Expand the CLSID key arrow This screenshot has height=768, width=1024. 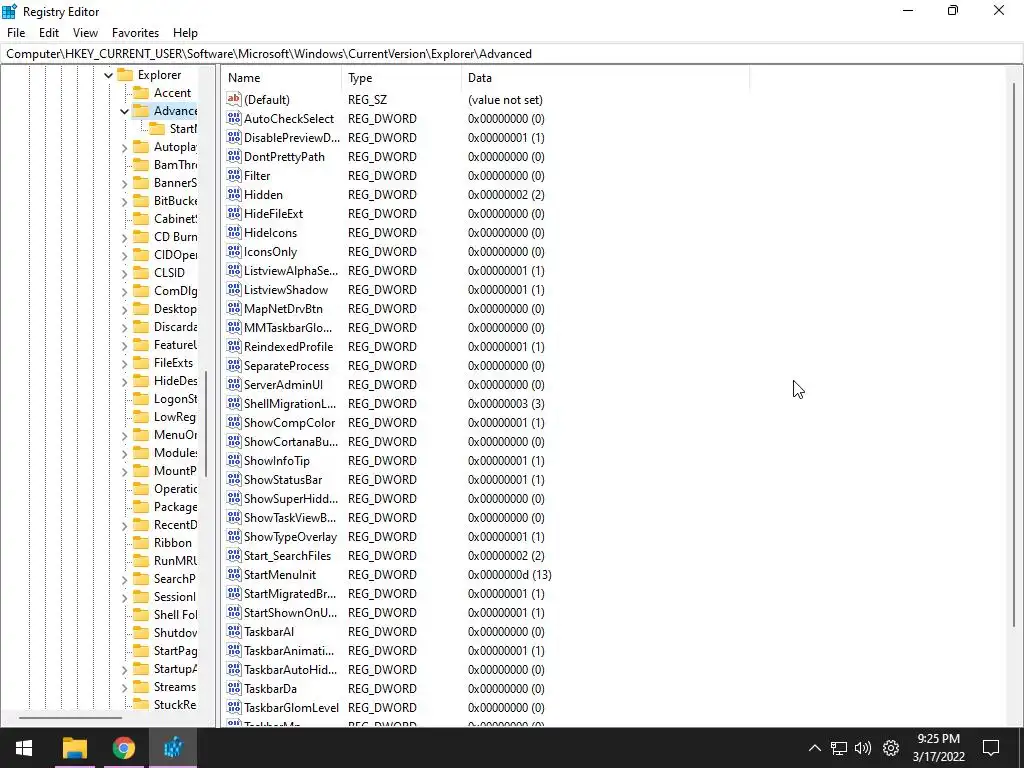coord(124,273)
